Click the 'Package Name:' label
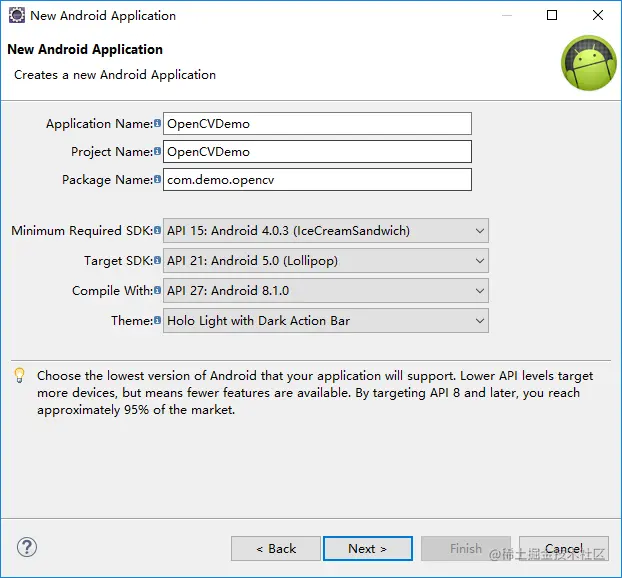Screen dimensions: 622x578 (108, 180)
